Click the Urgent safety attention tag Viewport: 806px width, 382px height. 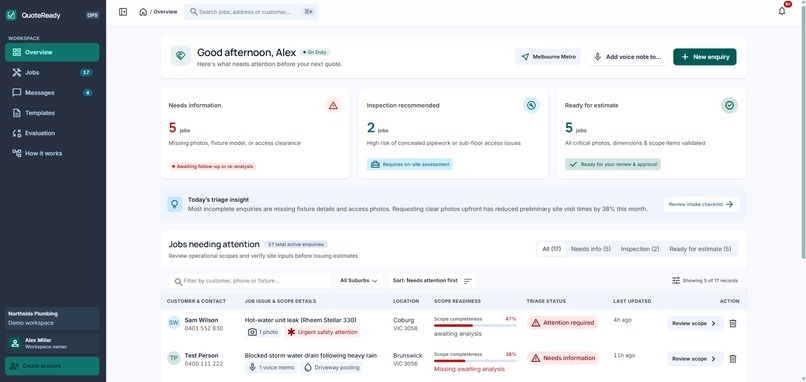click(322, 332)
